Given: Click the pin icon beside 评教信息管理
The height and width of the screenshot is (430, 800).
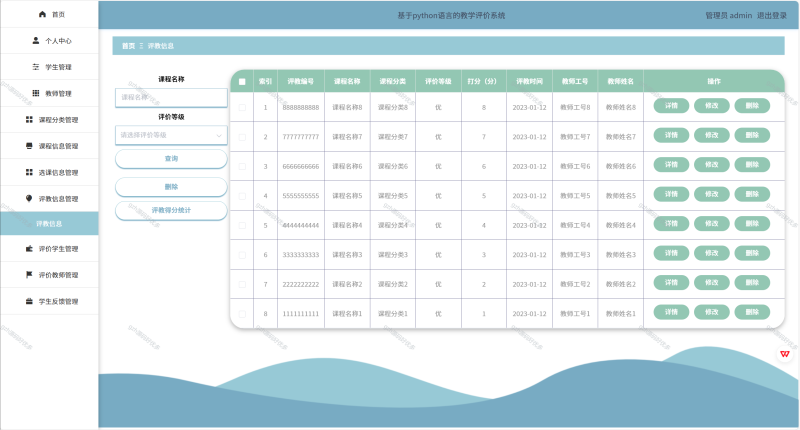Looking at the screenshot, I should 29,198.
